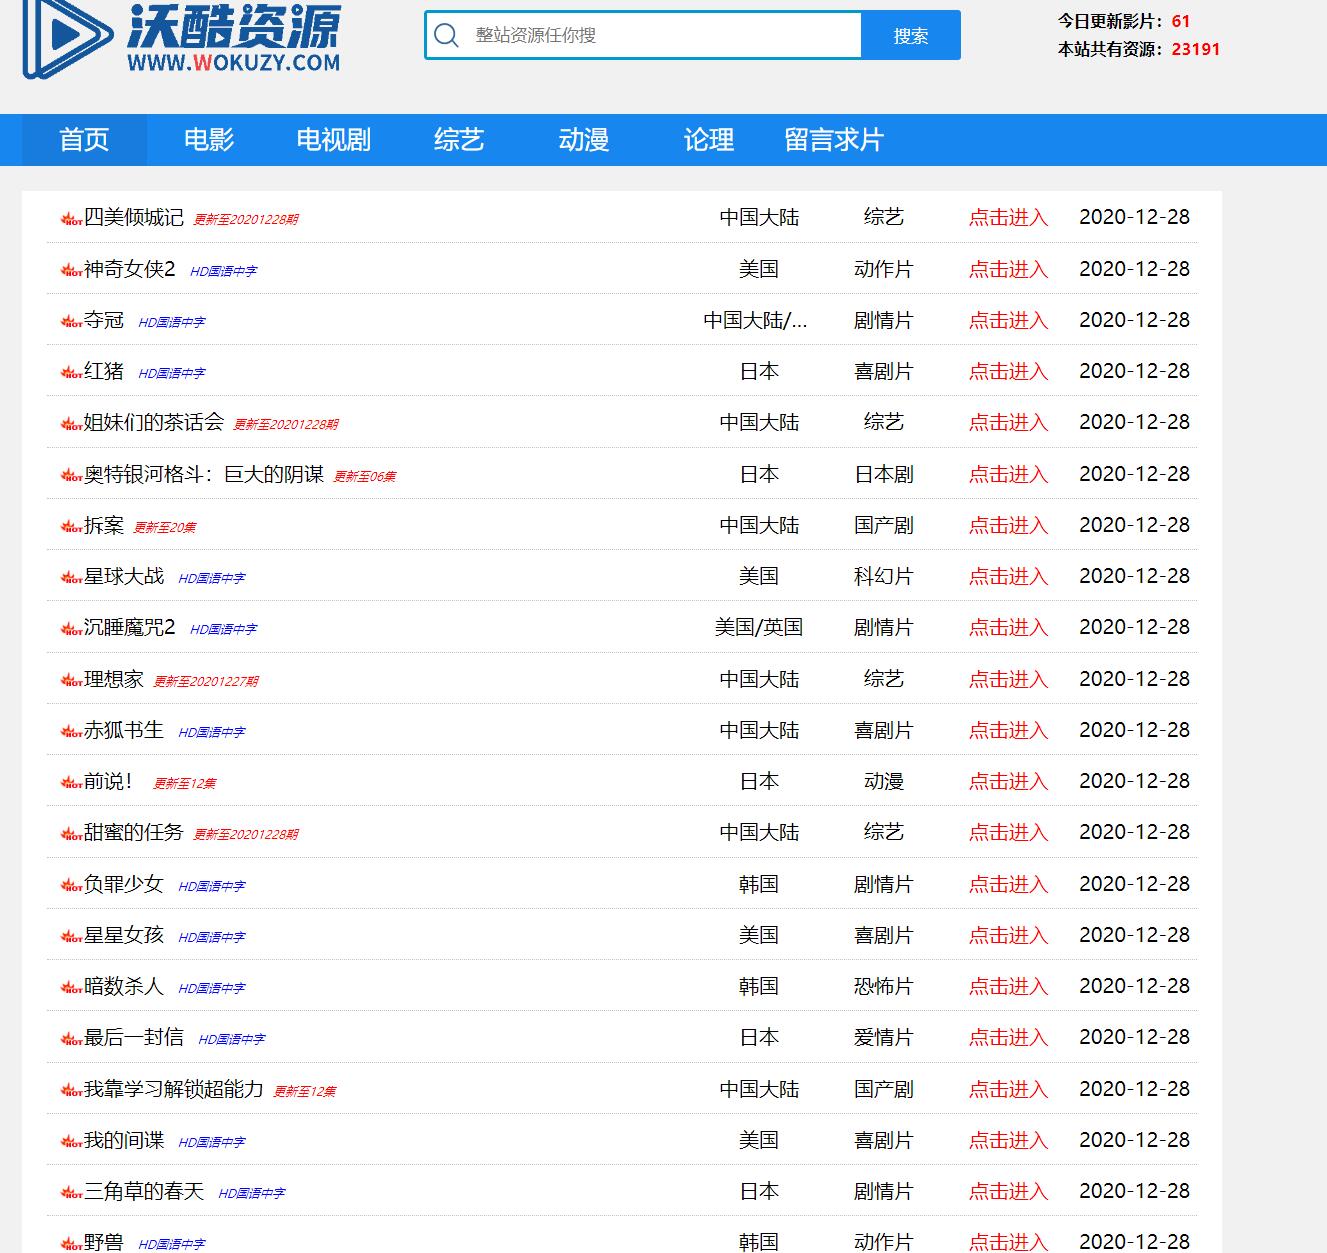The image size is (1327, 1253).
Task: Open the 神奇女侠2 title link
Action: pyautogui.click(x=130, y=269)
